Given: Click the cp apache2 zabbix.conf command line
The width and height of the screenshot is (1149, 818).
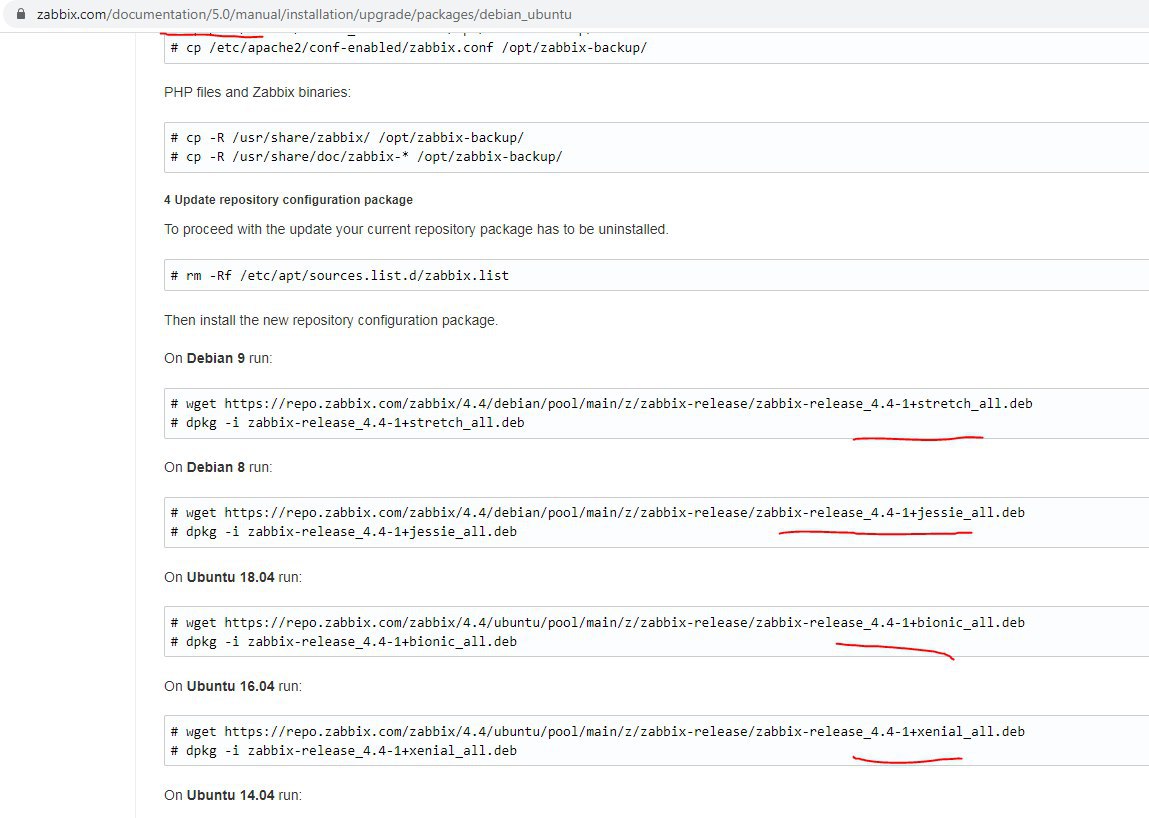Looking at the screenshot, I should (x=409, y=48).
